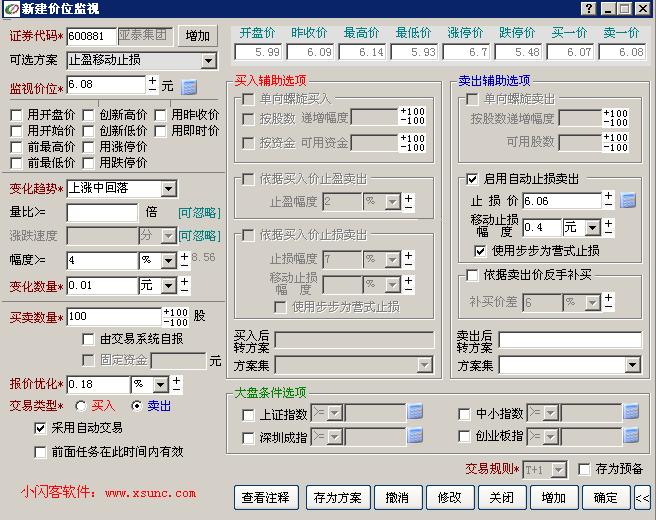Open calculator icon for 深圳成指 condition
This screenshot has width=656, height=520.
click(415, 436)
